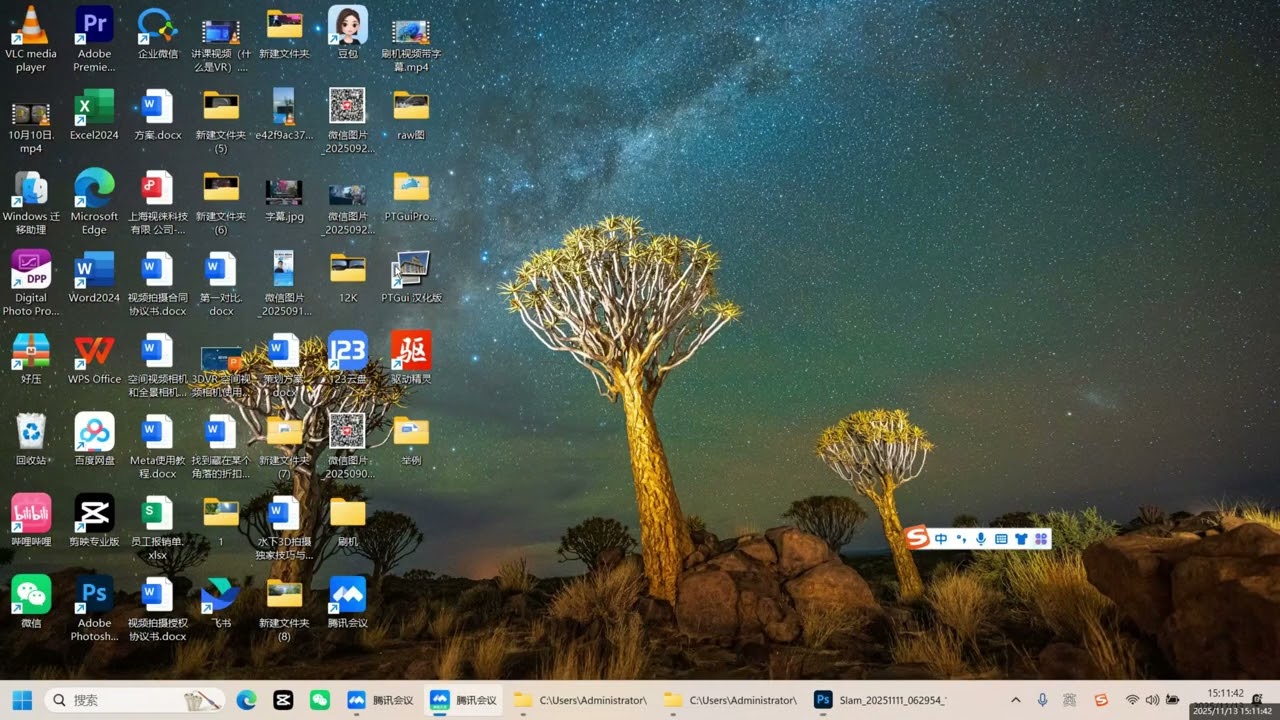
Task: Open Wi-Fi network settings in tray
Action: pos(1132,700)
